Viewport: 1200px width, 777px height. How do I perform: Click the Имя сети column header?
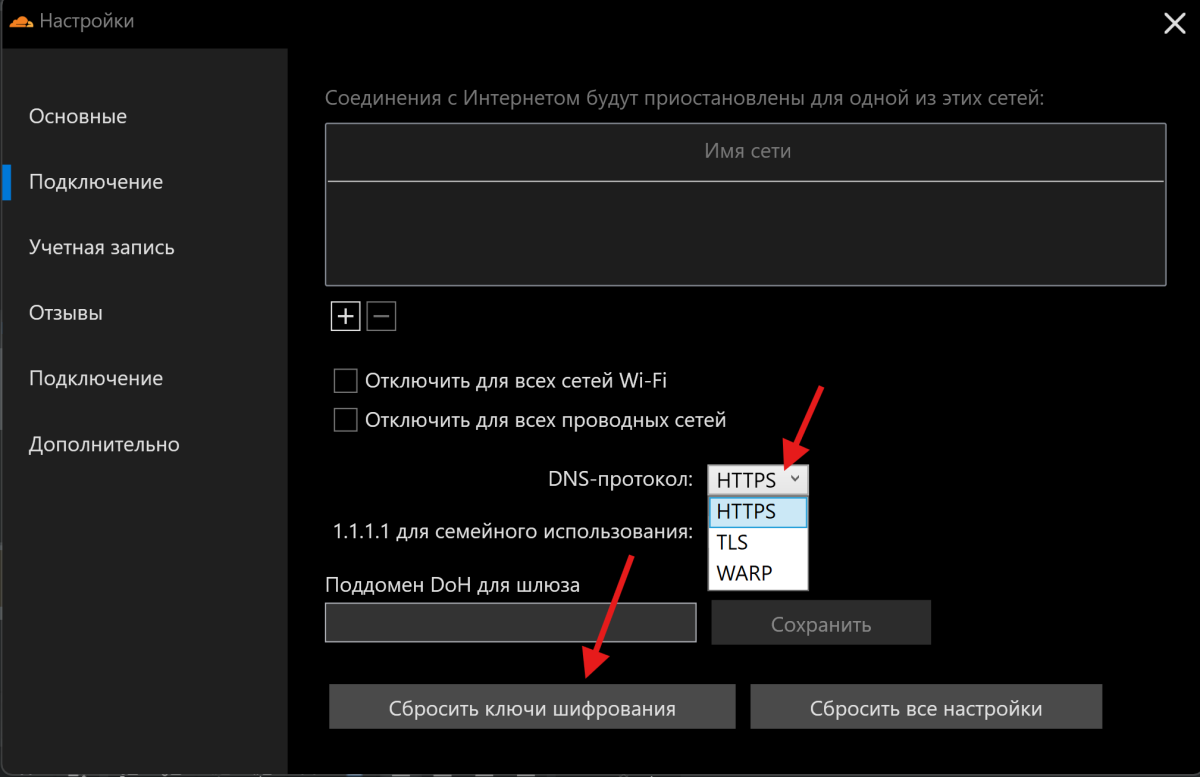click(747, 151)
